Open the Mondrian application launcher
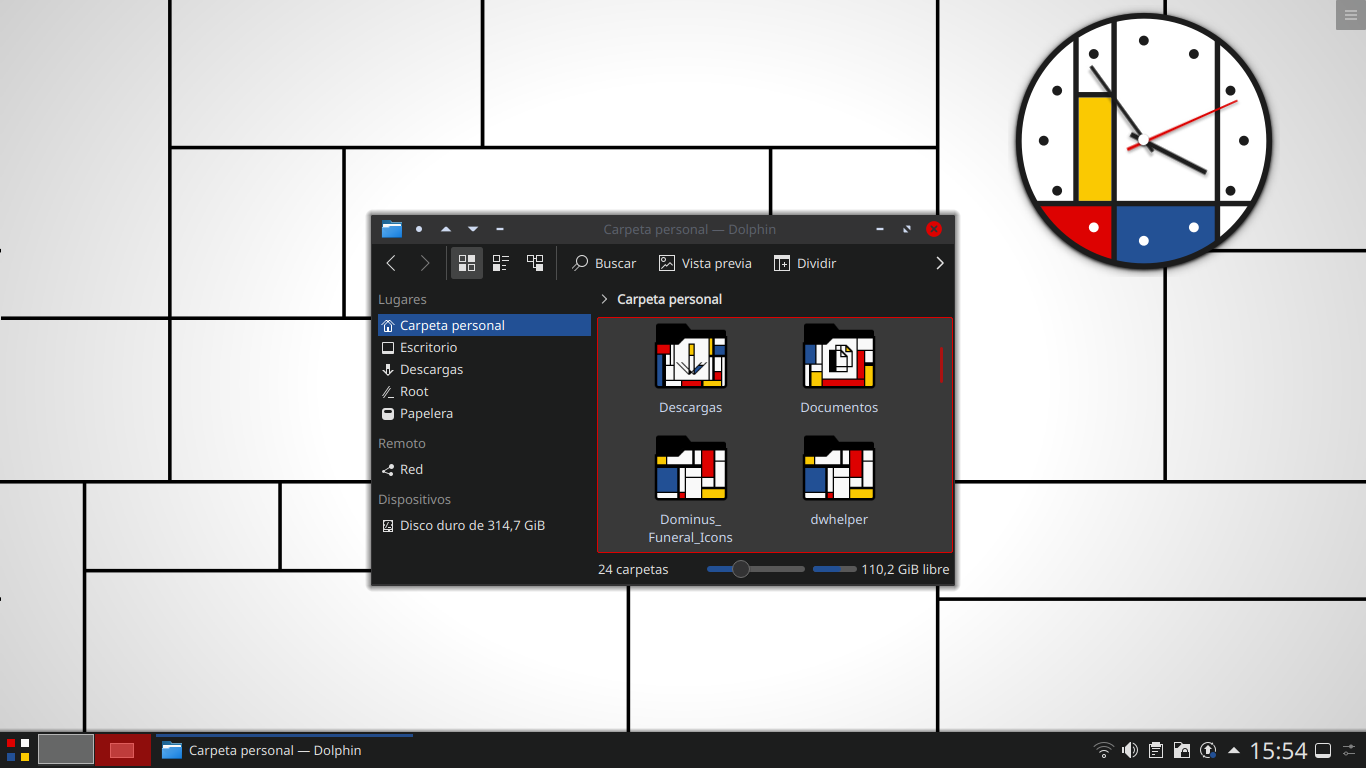The image size is (1366, 768). 18,750
